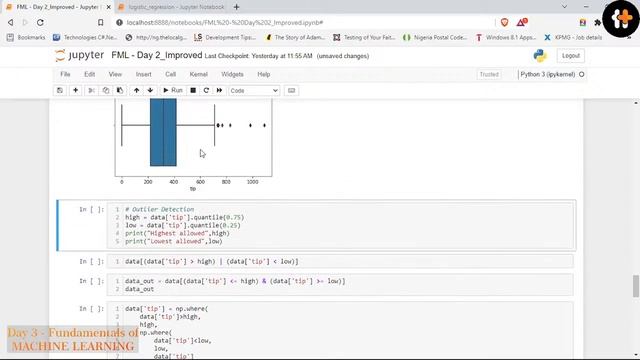Open the Brave Shields icon
The width and height of the screenshot is (640, 360).
[x=504, y=22]
